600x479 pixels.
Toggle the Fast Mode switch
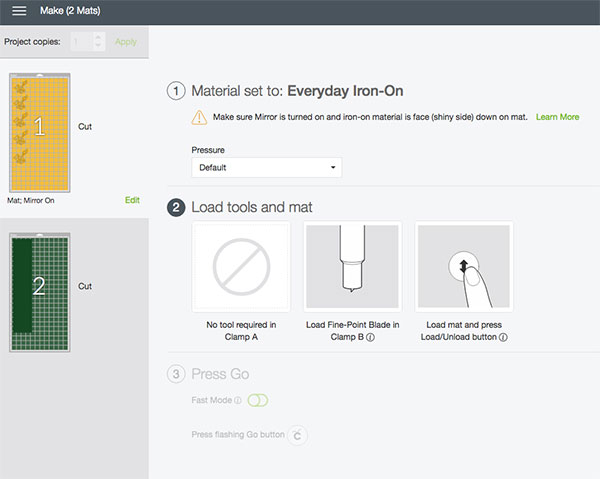pyautogui.click(x=258, y=401)
